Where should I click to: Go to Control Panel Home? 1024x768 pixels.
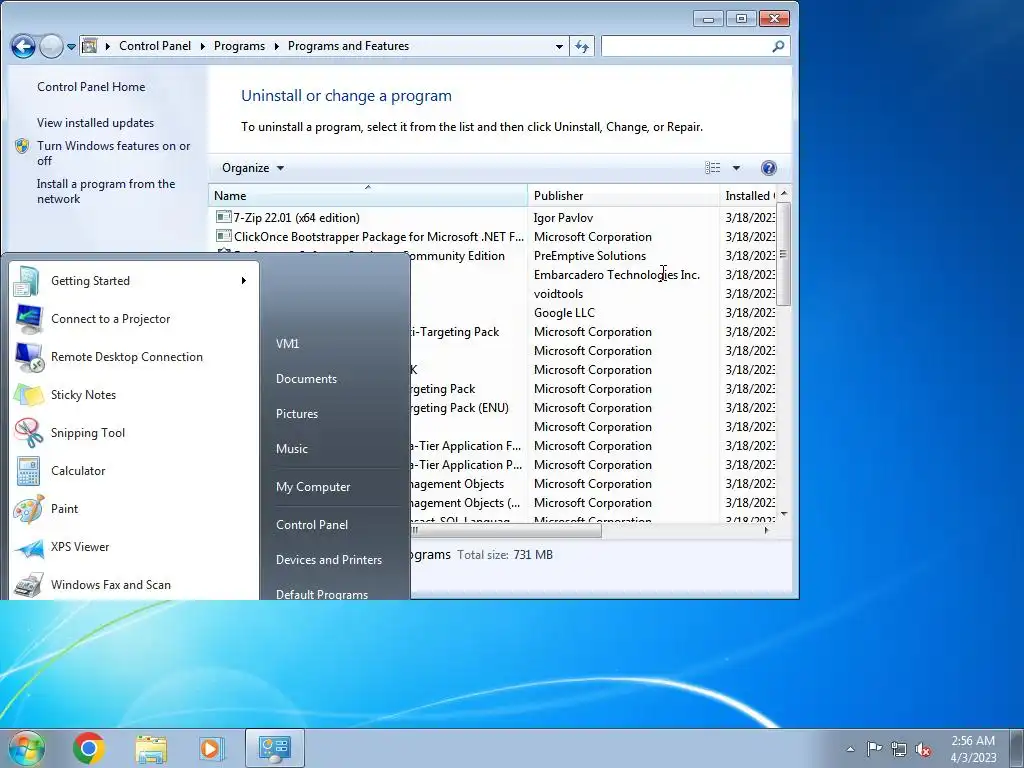(91, 87)
